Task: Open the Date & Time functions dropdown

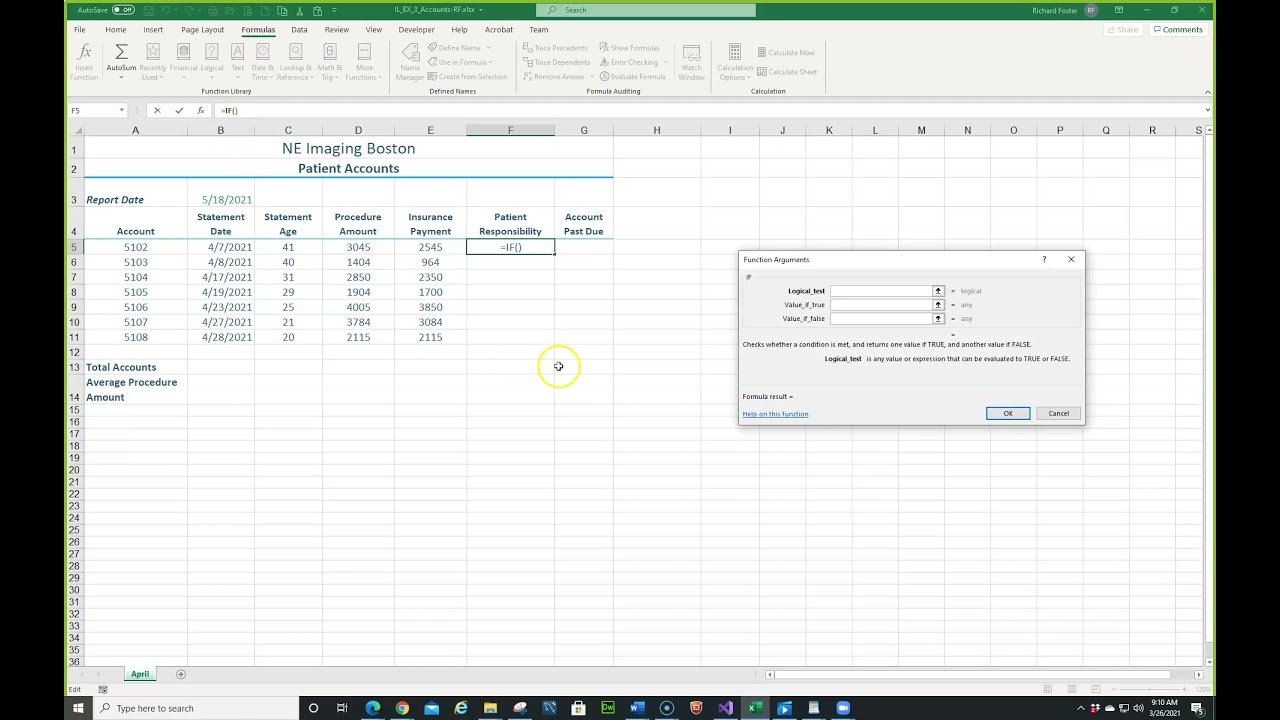Action: 262,63
